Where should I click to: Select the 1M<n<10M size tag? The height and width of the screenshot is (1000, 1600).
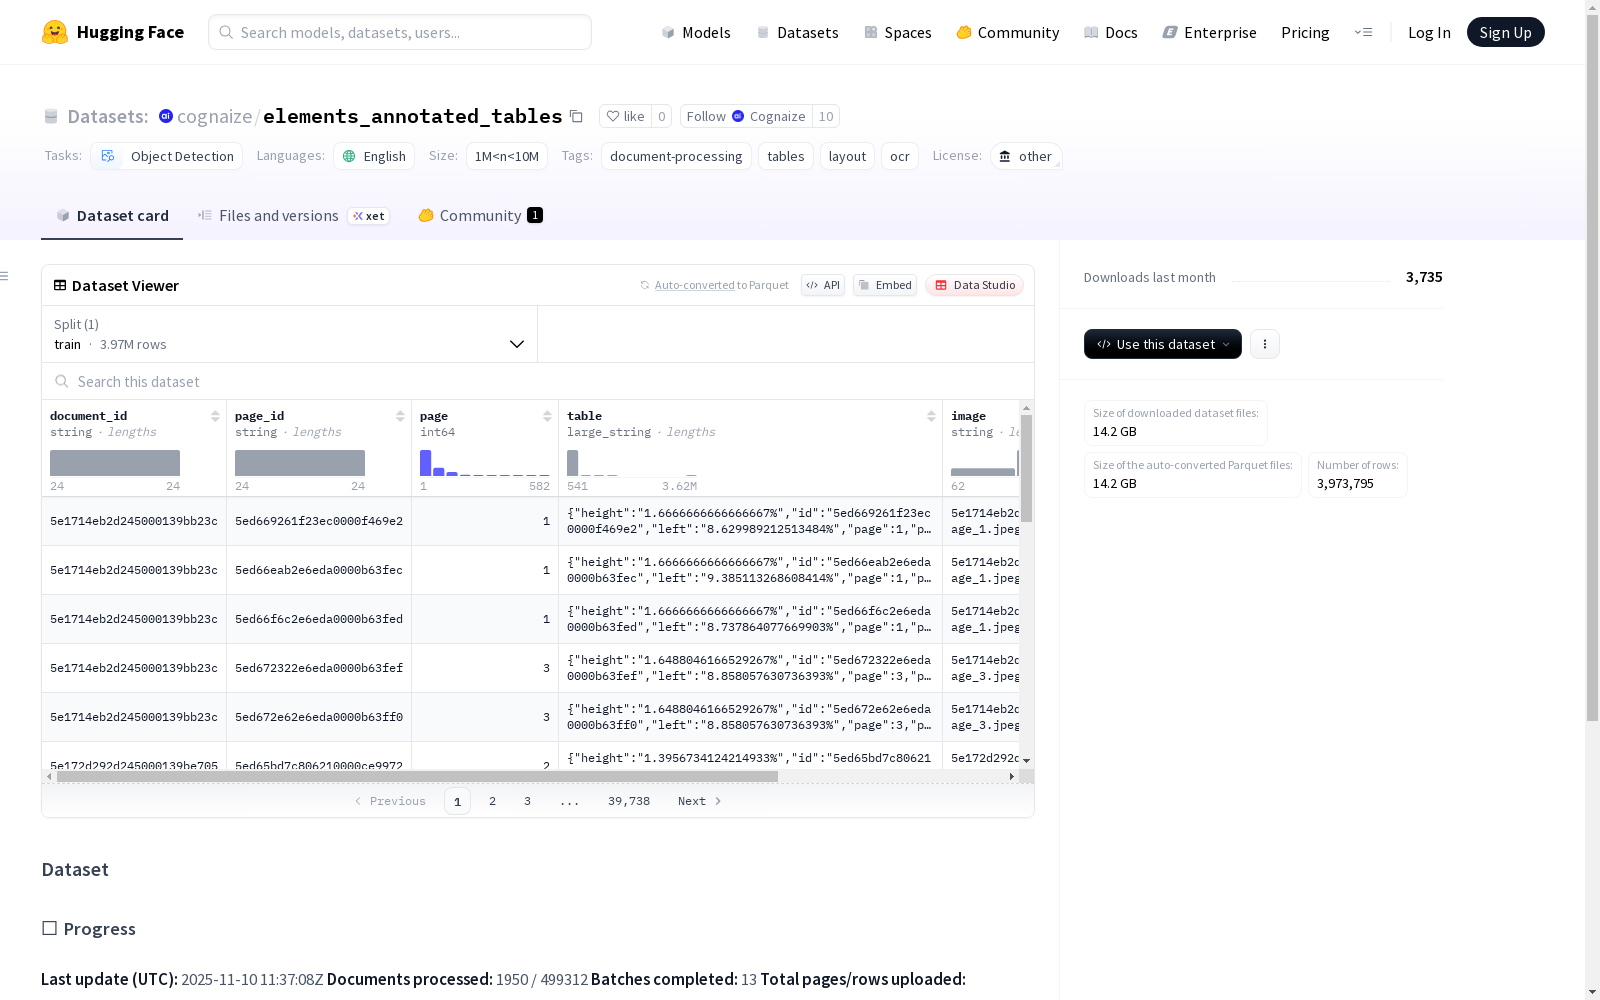(507, 156)
